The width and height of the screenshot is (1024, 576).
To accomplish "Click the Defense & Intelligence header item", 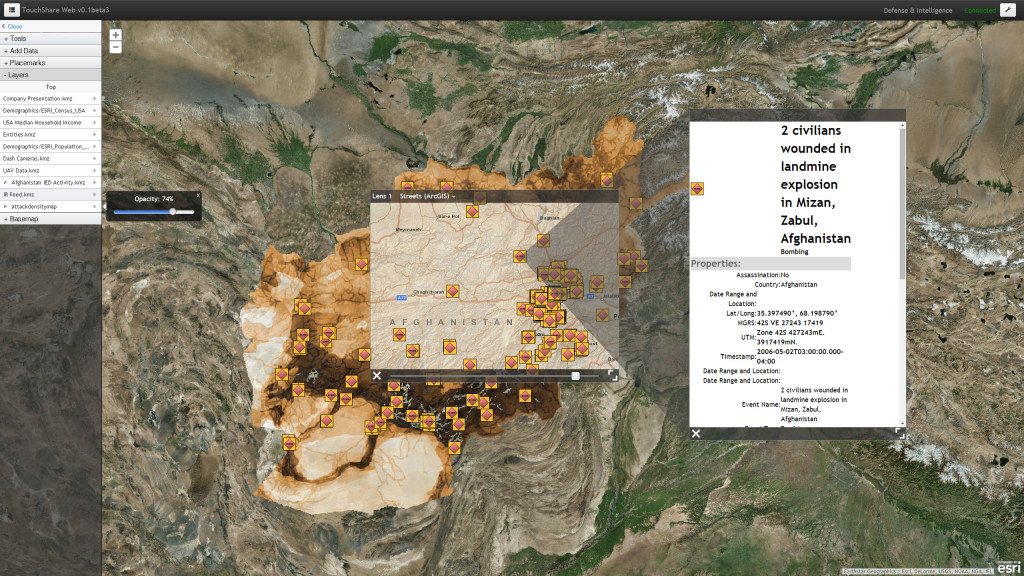I will coord(918,10).
